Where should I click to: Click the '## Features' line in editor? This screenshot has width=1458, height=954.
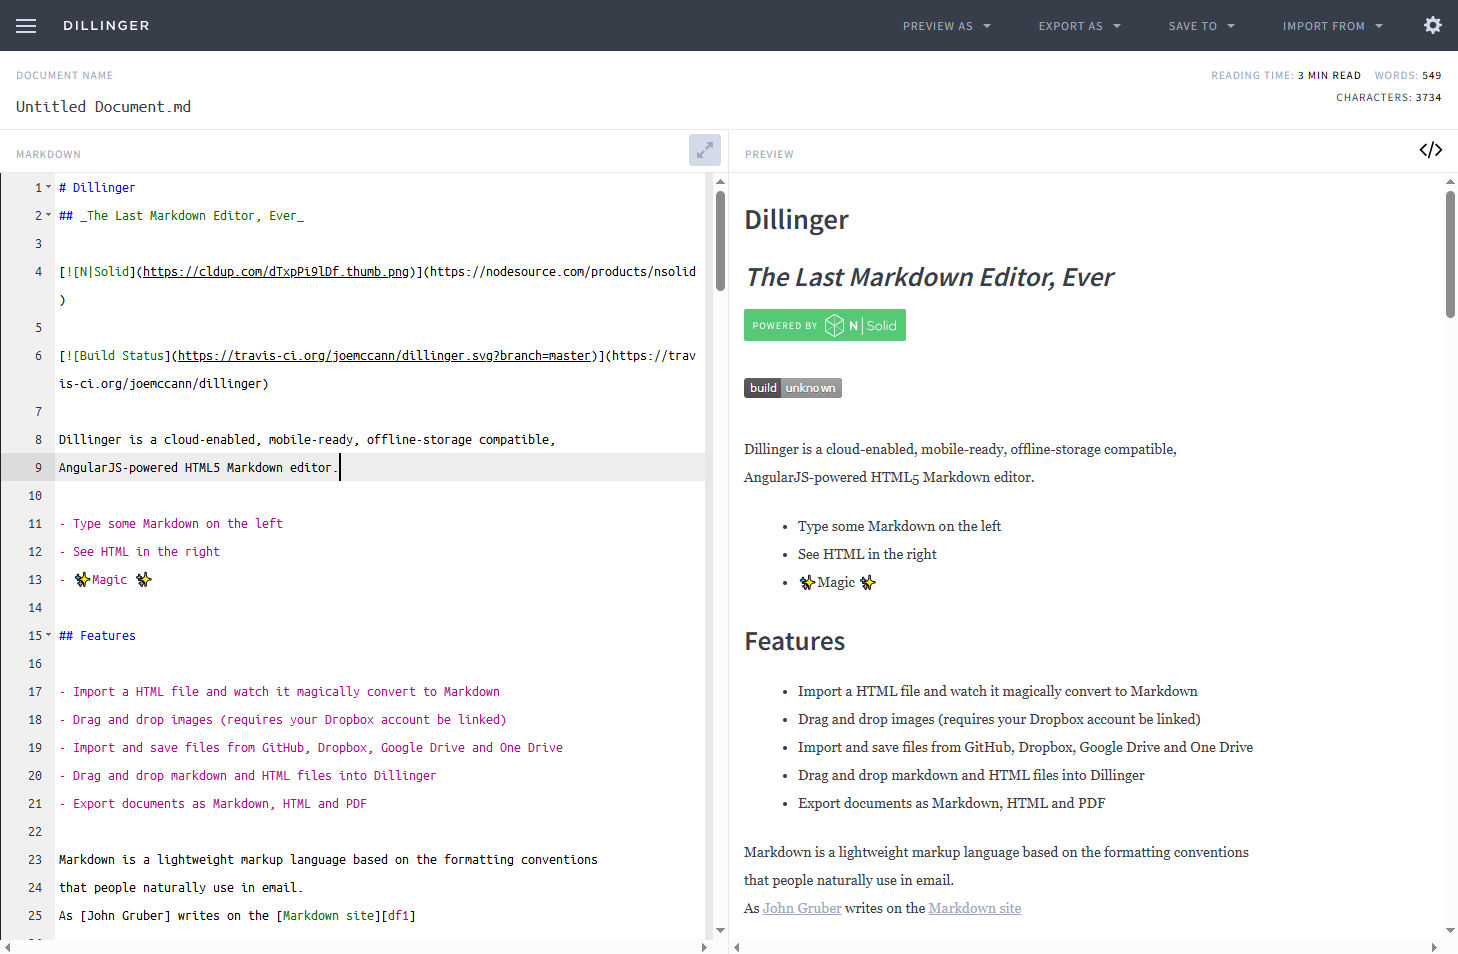pos(97,635)
